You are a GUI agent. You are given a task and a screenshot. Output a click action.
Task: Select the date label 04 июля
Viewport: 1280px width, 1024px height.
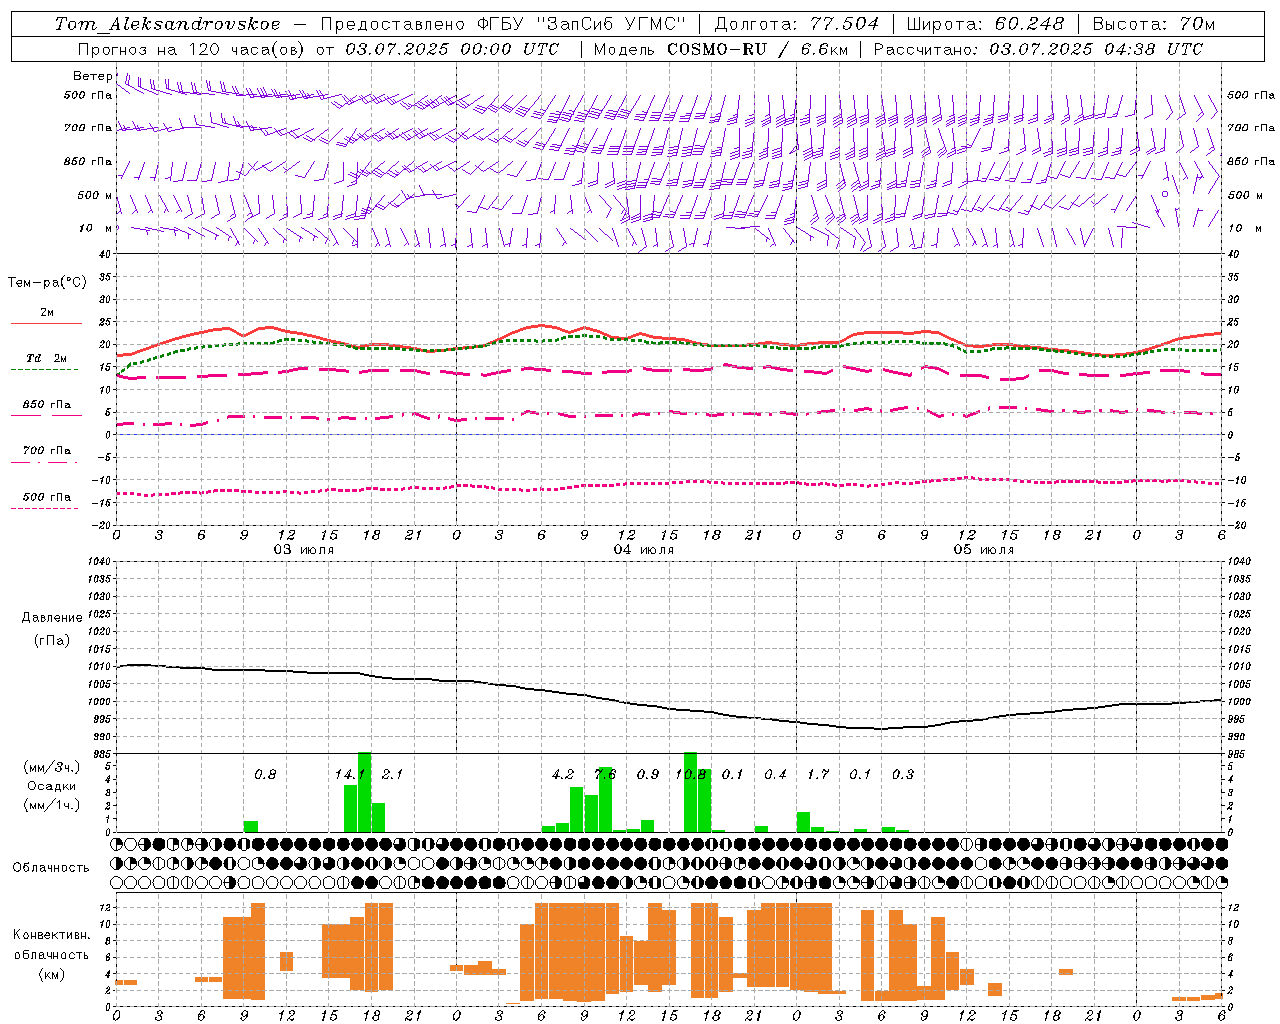pos(644,550)
